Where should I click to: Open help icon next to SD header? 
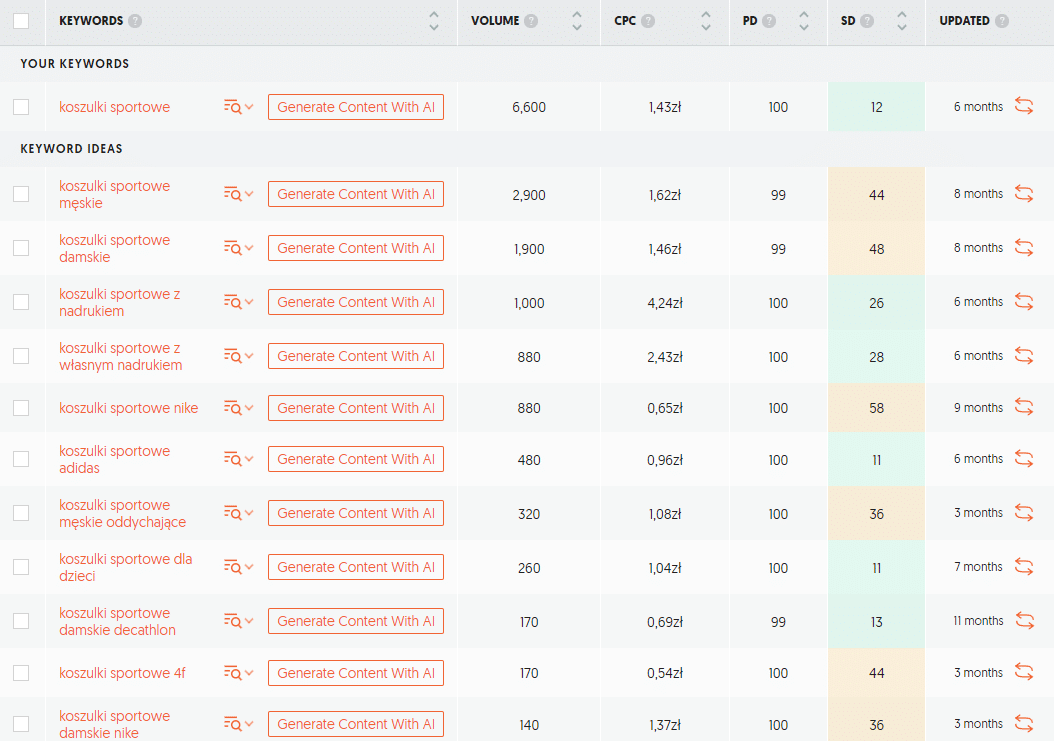click(x=867, y=21)
